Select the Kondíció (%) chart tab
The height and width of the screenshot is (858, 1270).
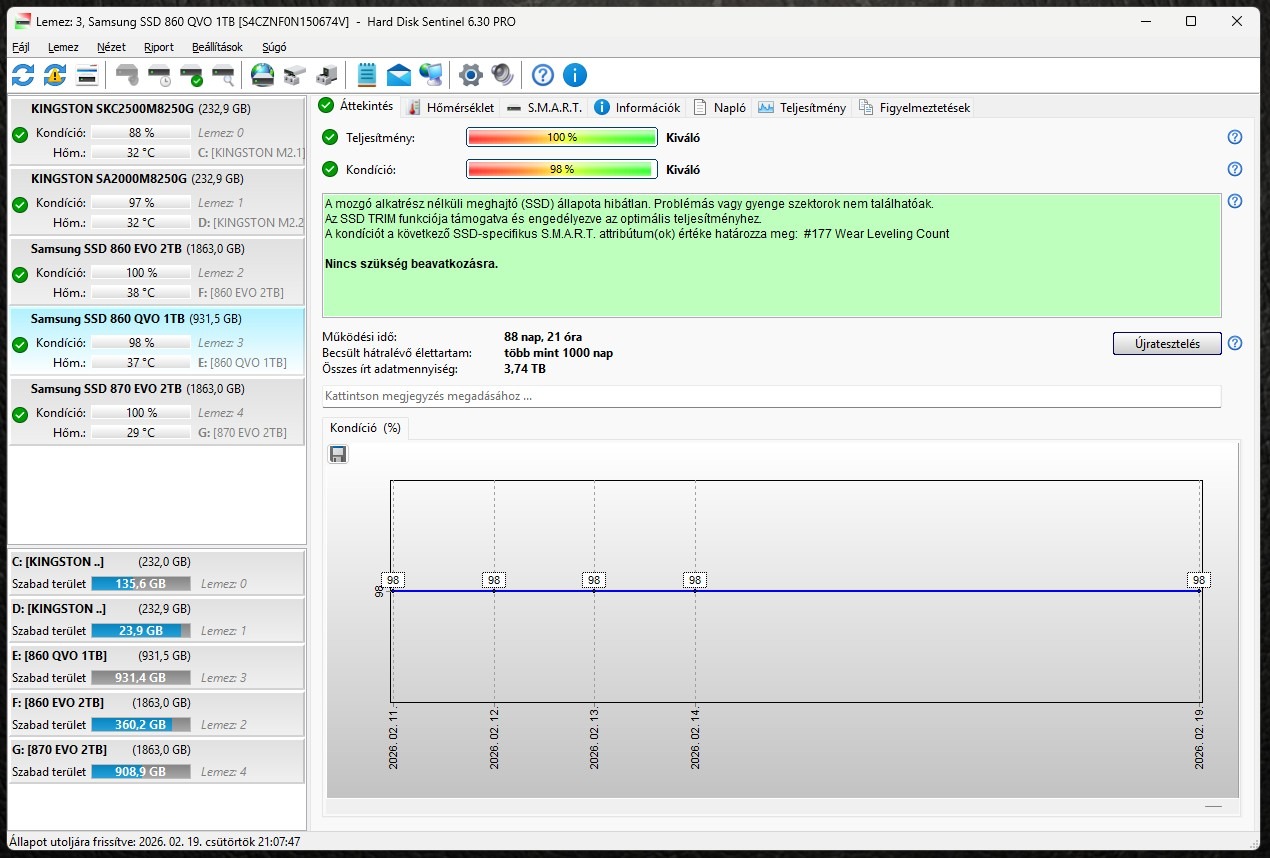365,427
